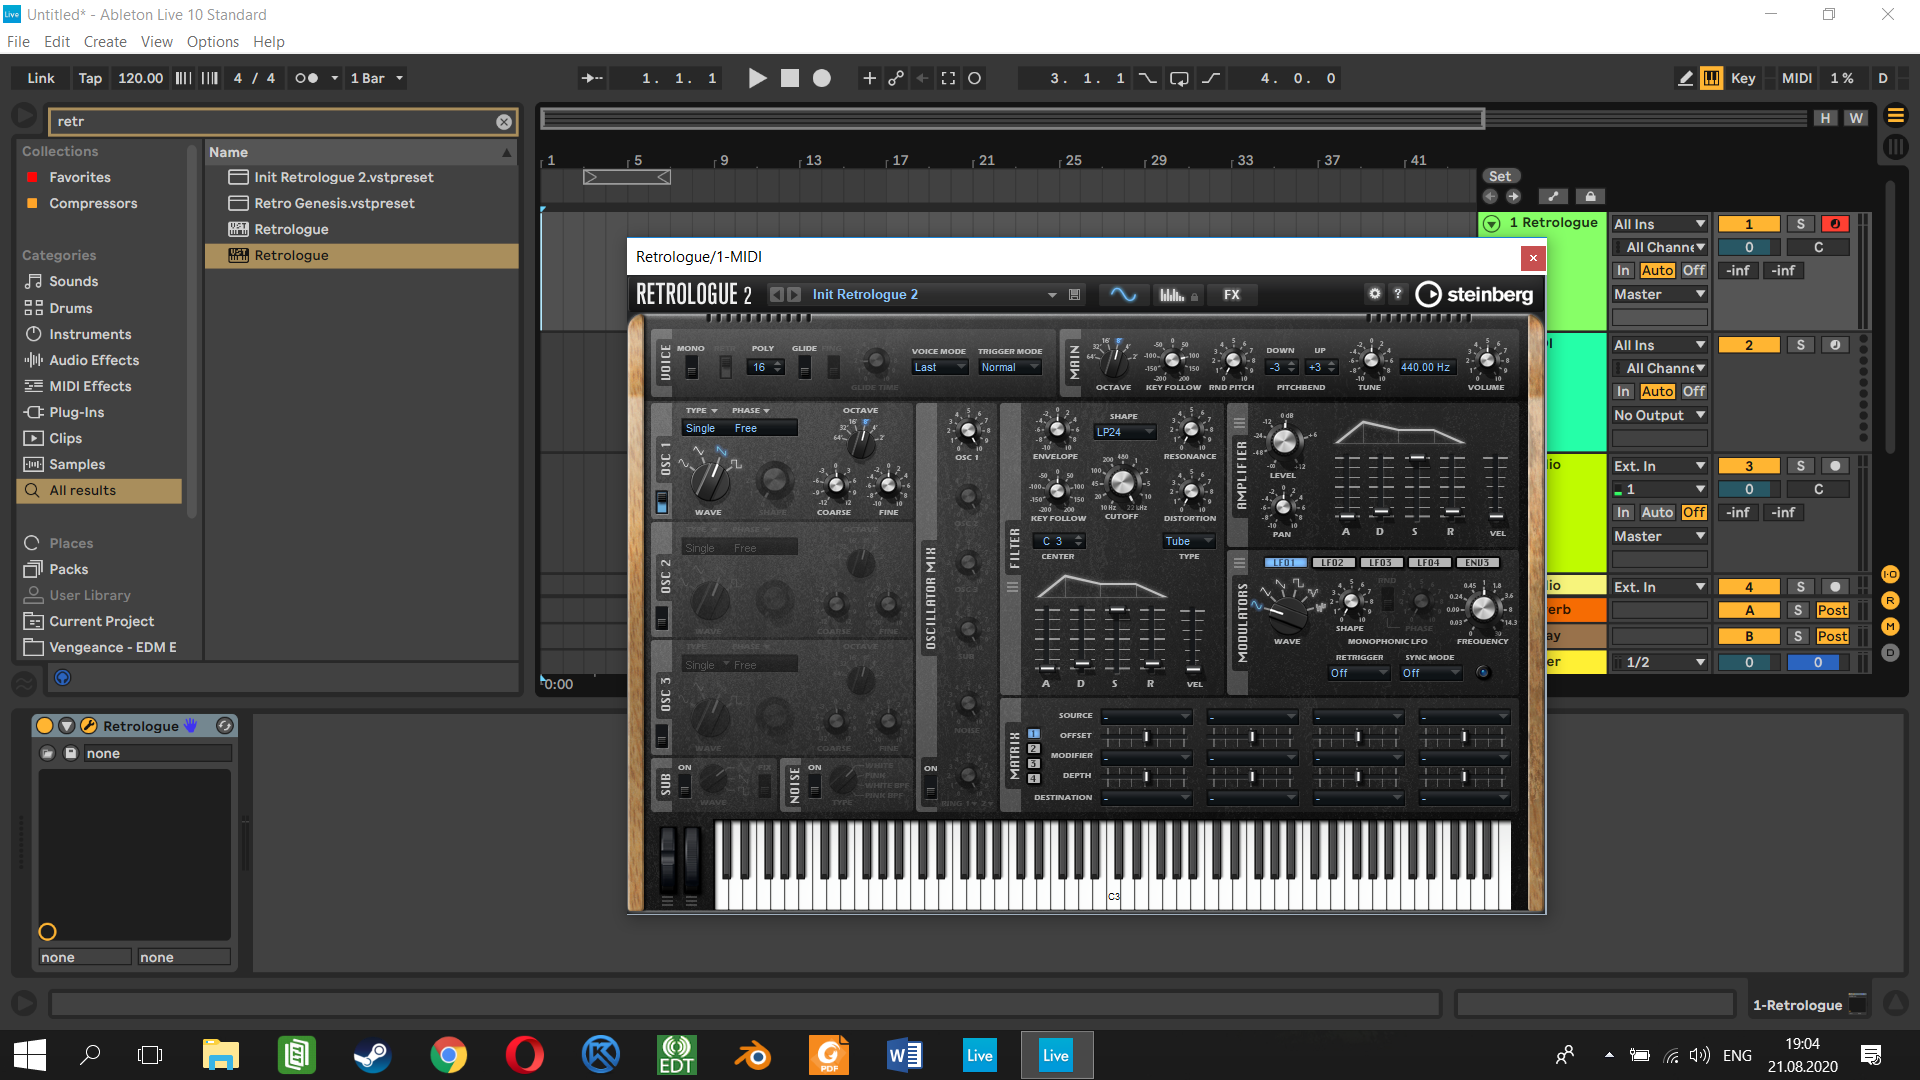Arm track 1 for recording
This screenshot has width=1920, height=1080.
[x=1835, y=224]
